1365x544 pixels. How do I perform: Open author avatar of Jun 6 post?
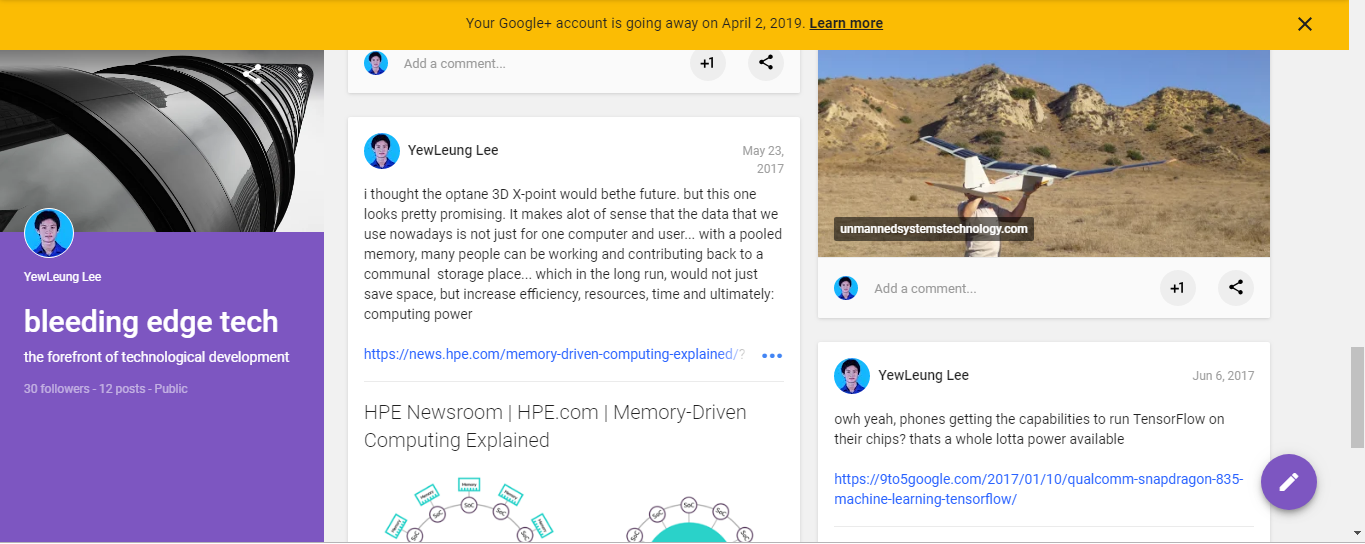852,376
